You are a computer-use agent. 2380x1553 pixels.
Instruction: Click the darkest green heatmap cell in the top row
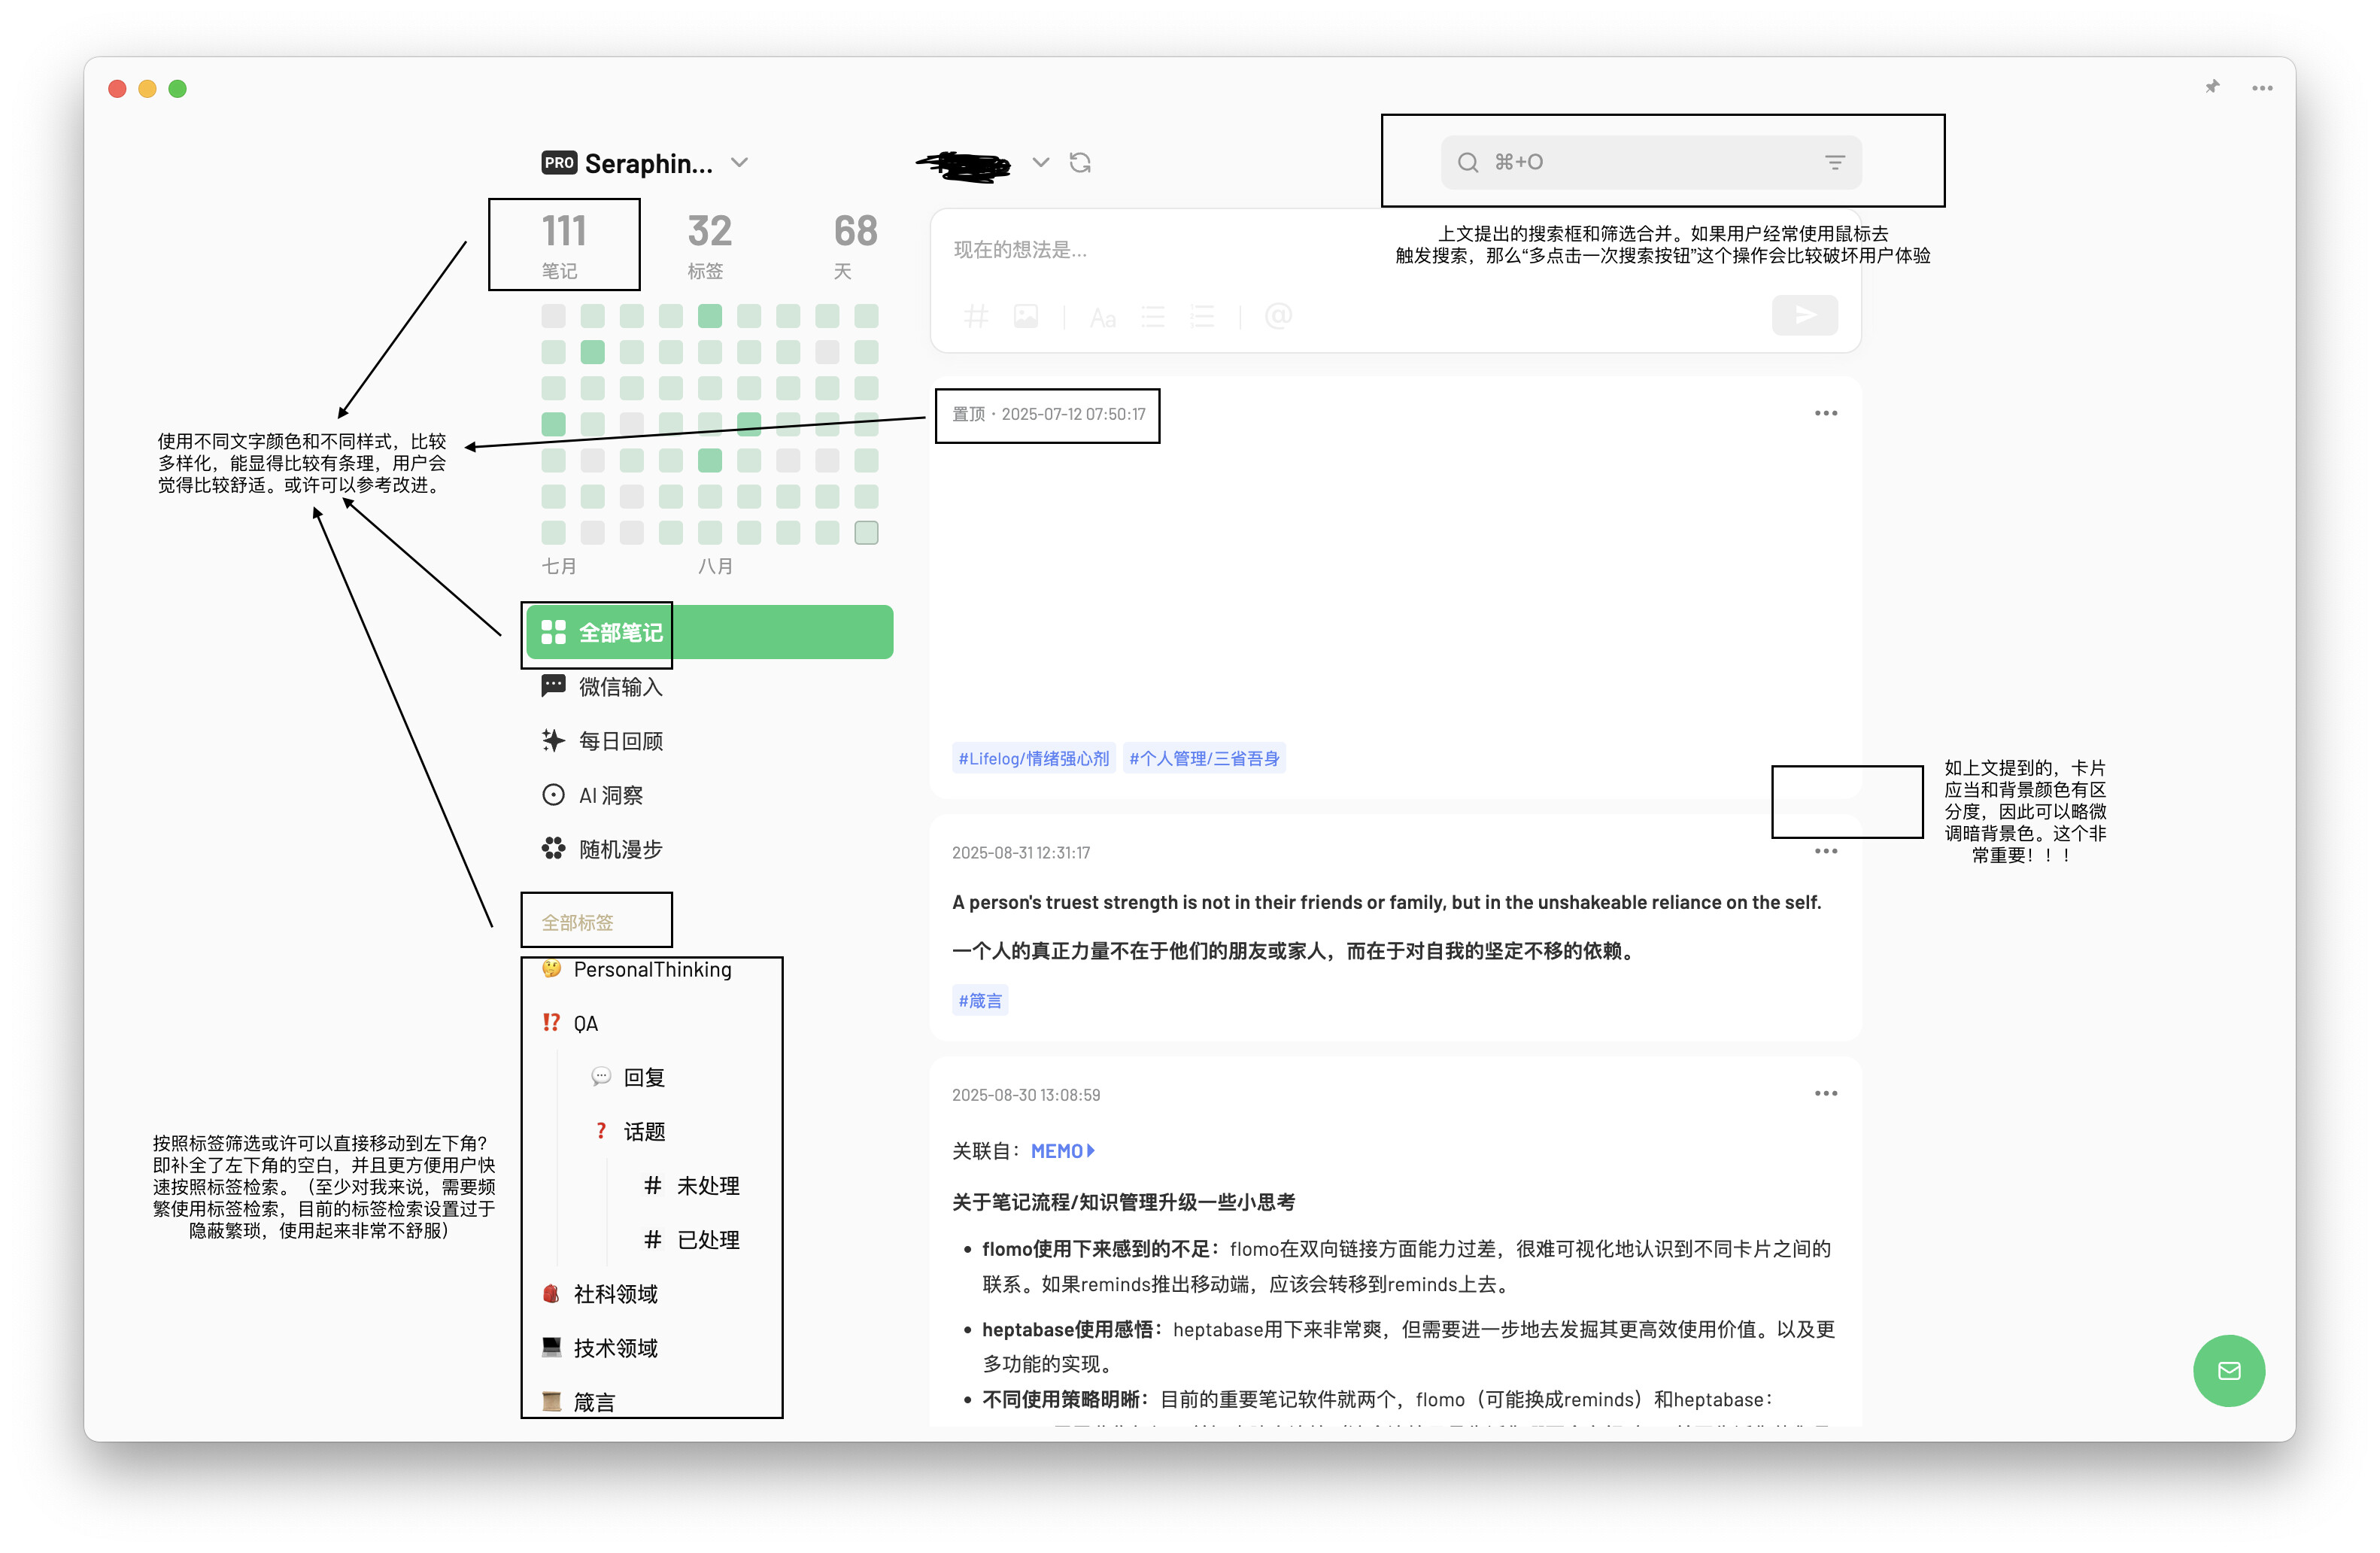[x=709, y=316]
